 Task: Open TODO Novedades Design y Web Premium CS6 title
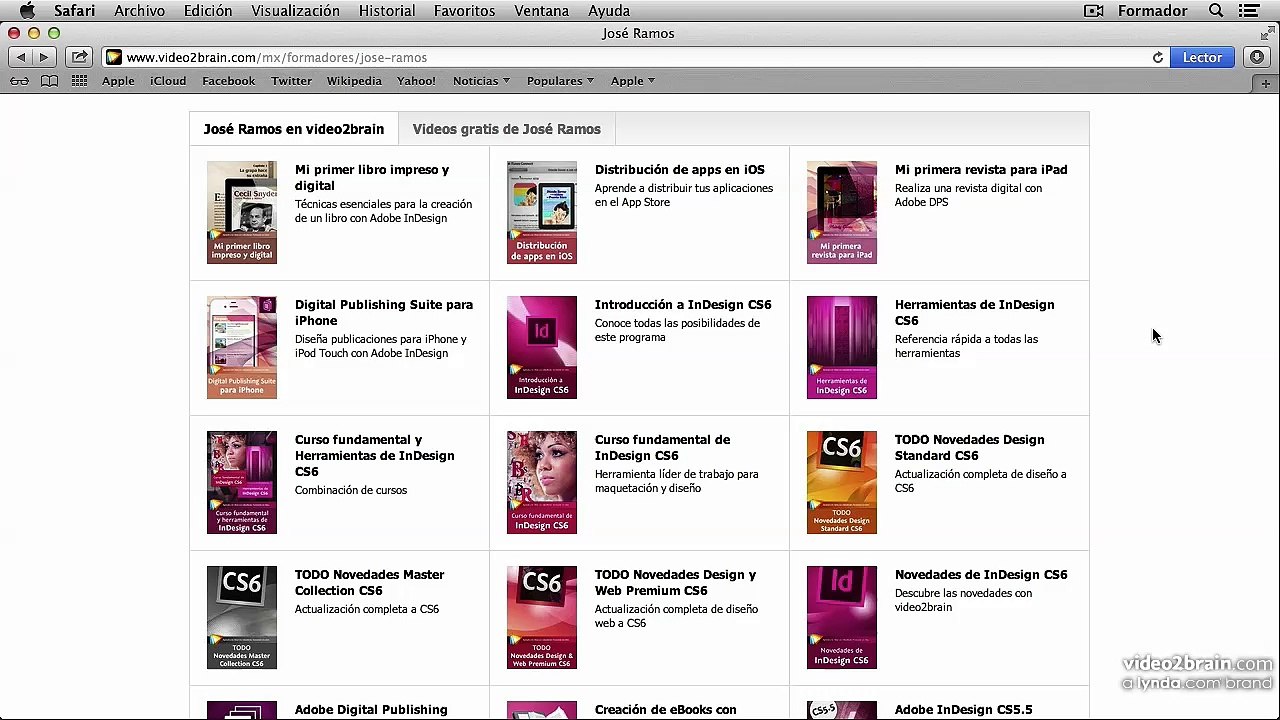click(675, 583)
